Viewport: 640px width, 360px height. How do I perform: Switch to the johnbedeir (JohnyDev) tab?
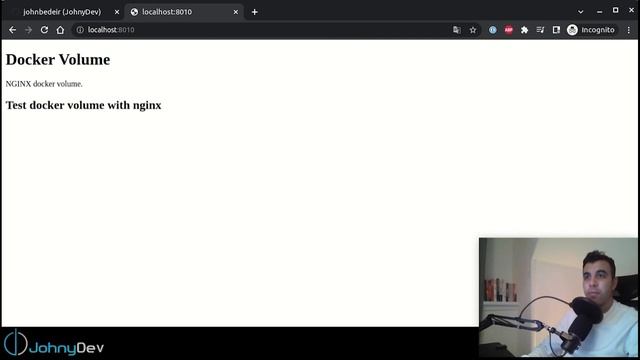(62, 12)
